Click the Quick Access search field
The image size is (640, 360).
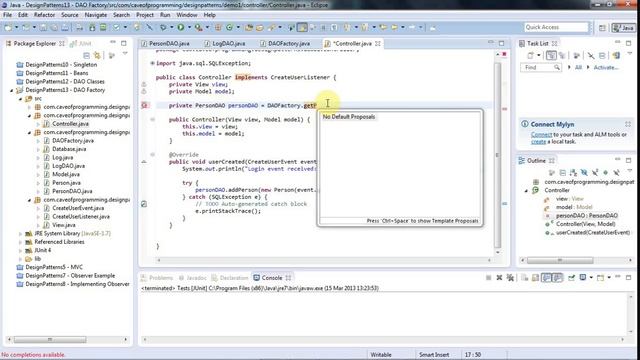tap(556, 27)
